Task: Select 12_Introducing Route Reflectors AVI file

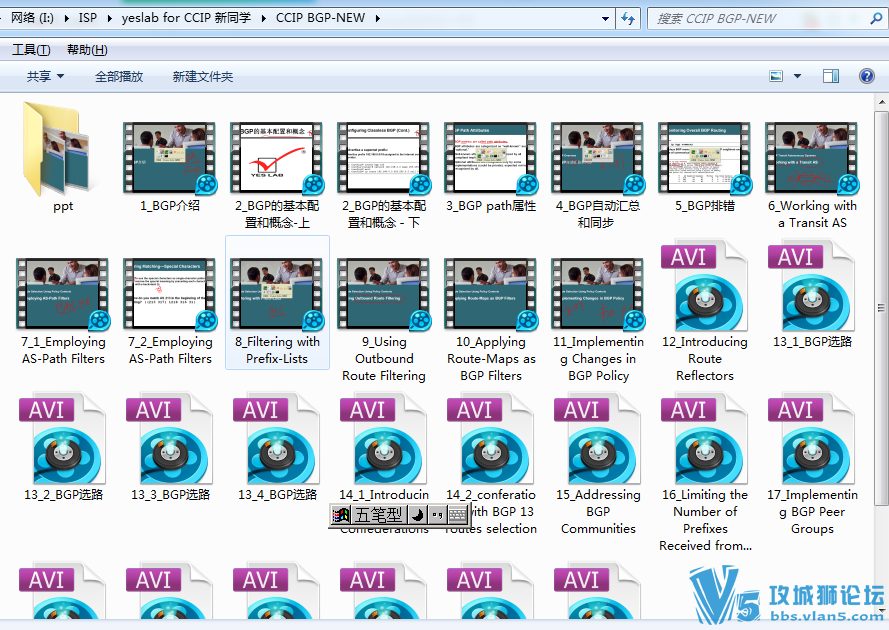Action: coord(705,312)
